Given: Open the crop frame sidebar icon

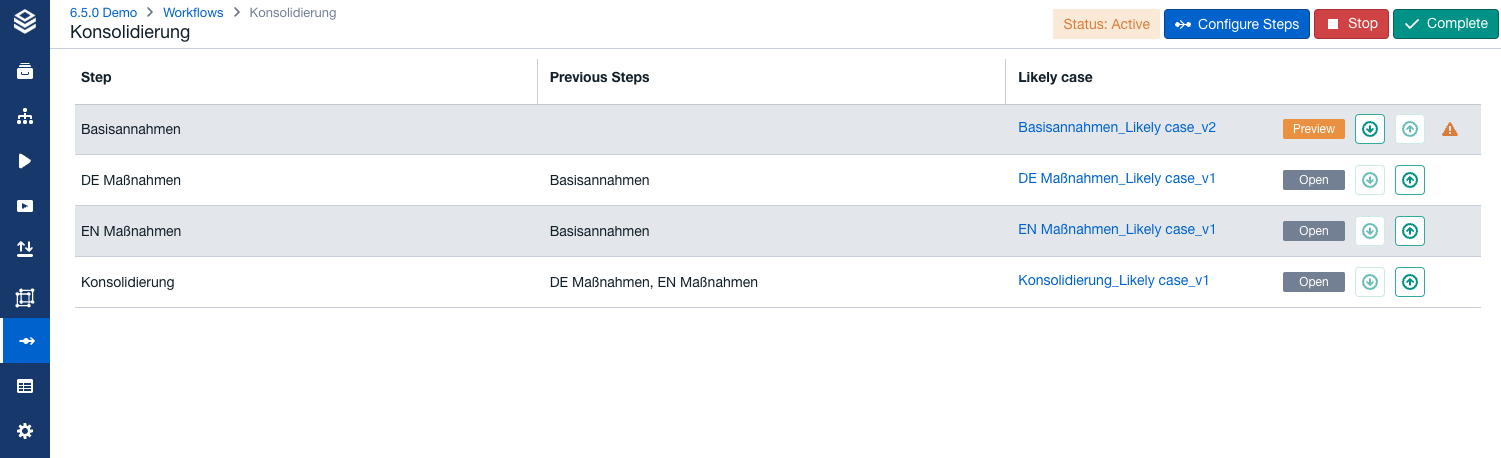Looking at the screenshot, I should [25, 297].
